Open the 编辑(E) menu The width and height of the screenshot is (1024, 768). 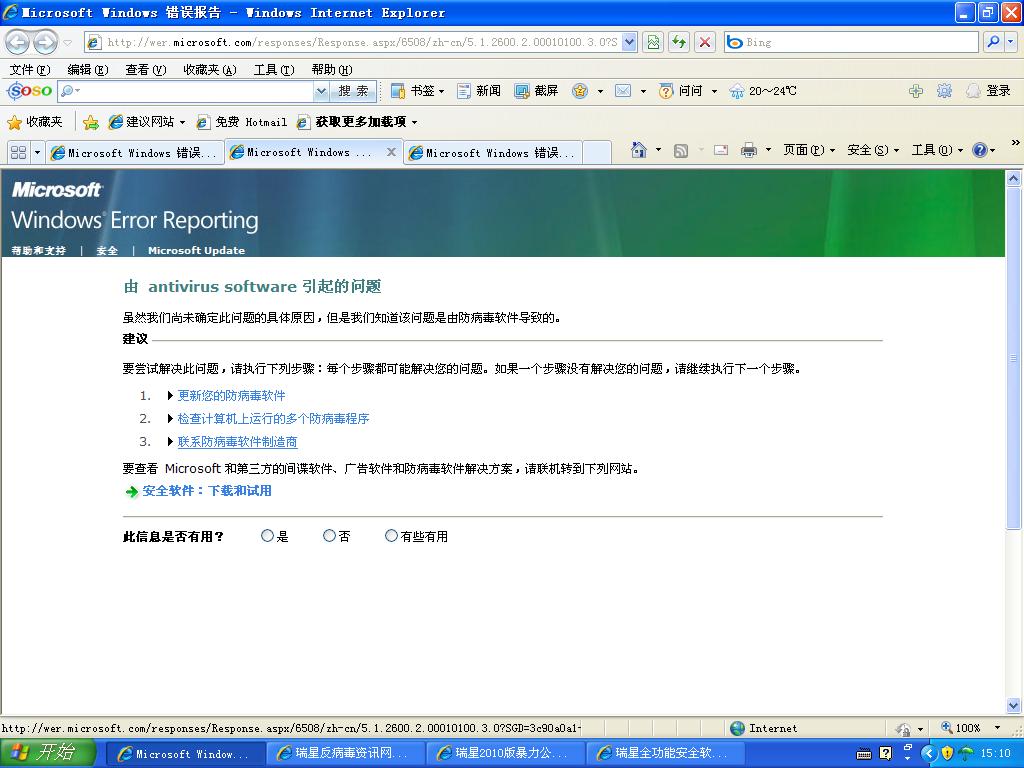point(88,70)
